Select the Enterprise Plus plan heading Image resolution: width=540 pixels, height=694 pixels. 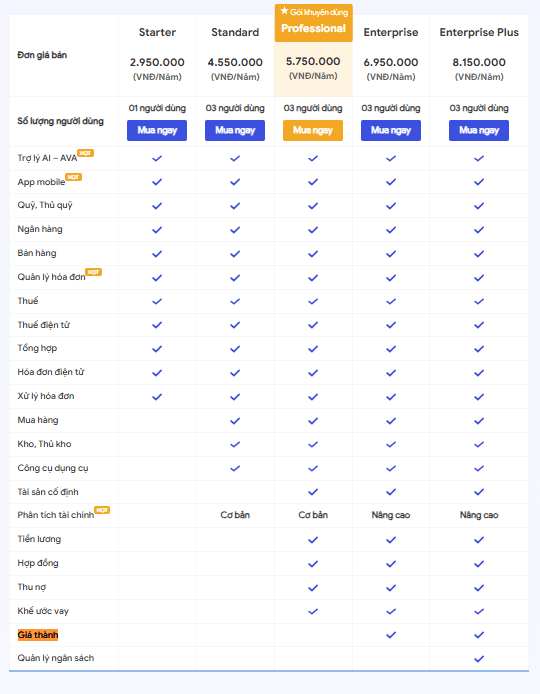(x=479, y=32)
